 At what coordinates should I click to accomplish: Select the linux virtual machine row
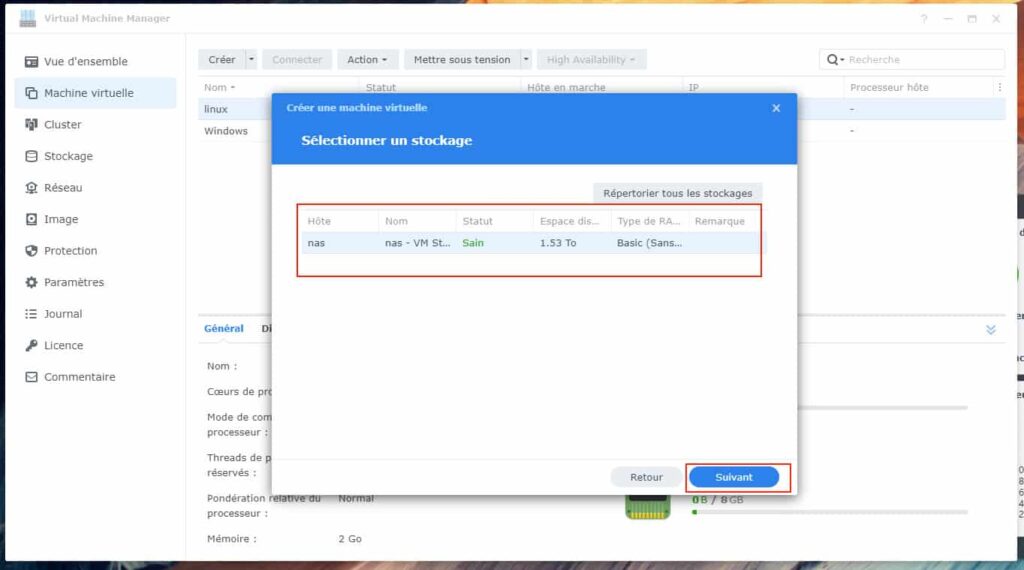coord(235,109)
